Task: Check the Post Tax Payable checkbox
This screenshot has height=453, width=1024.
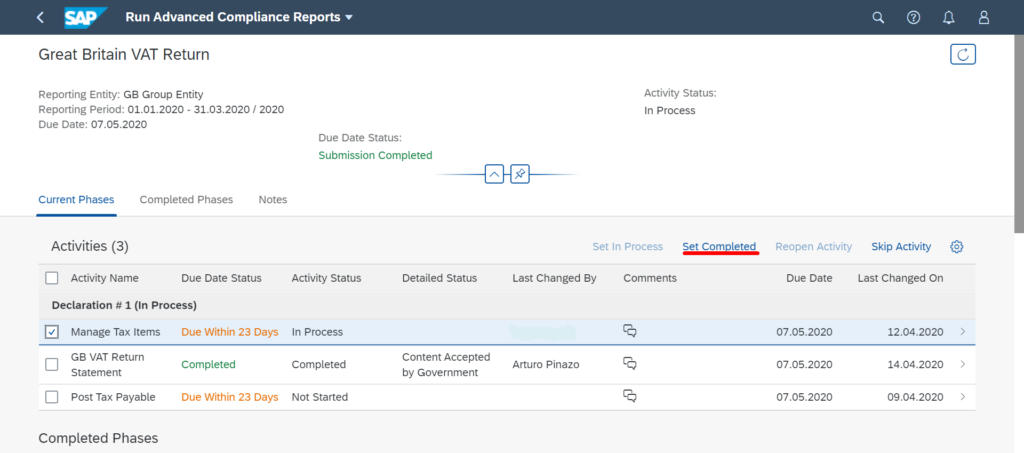Action: 52,397
